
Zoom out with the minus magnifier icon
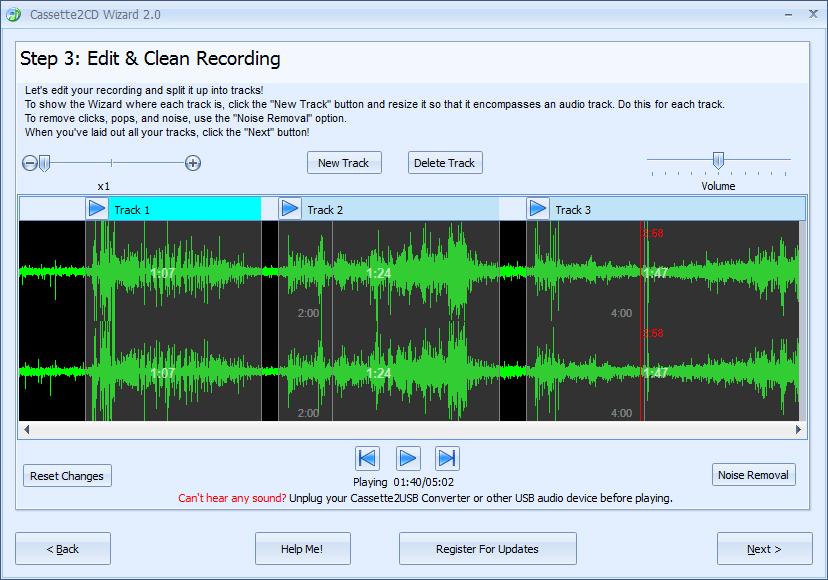tap(29, 163)
